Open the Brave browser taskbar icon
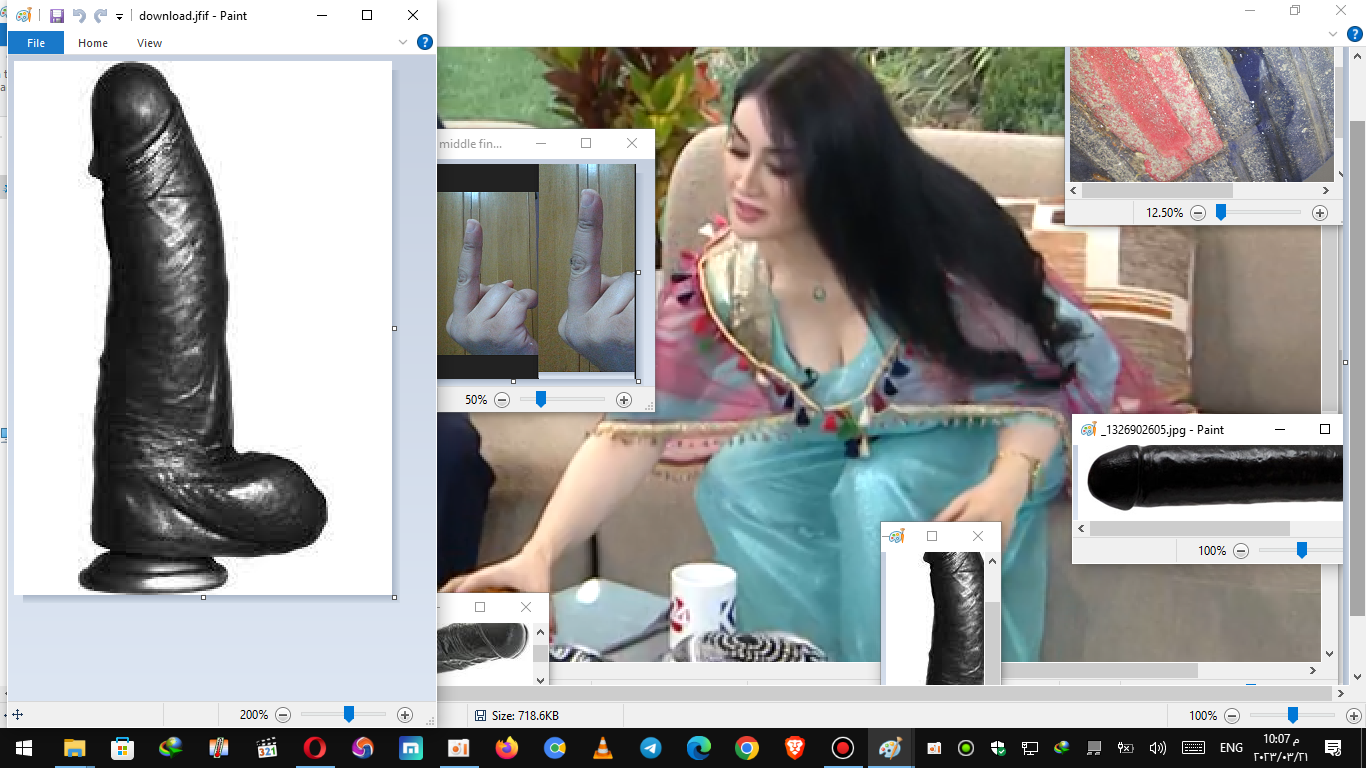1366x768 pixels. coord(794,748)
